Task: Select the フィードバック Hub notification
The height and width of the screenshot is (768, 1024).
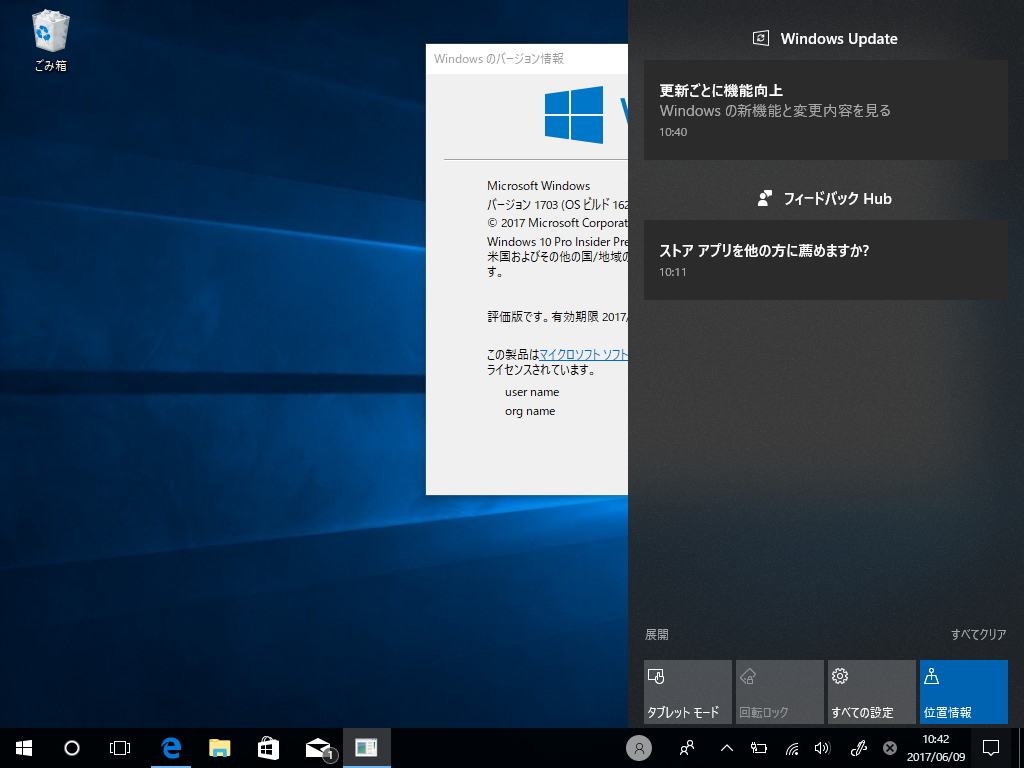Action: 826,260
